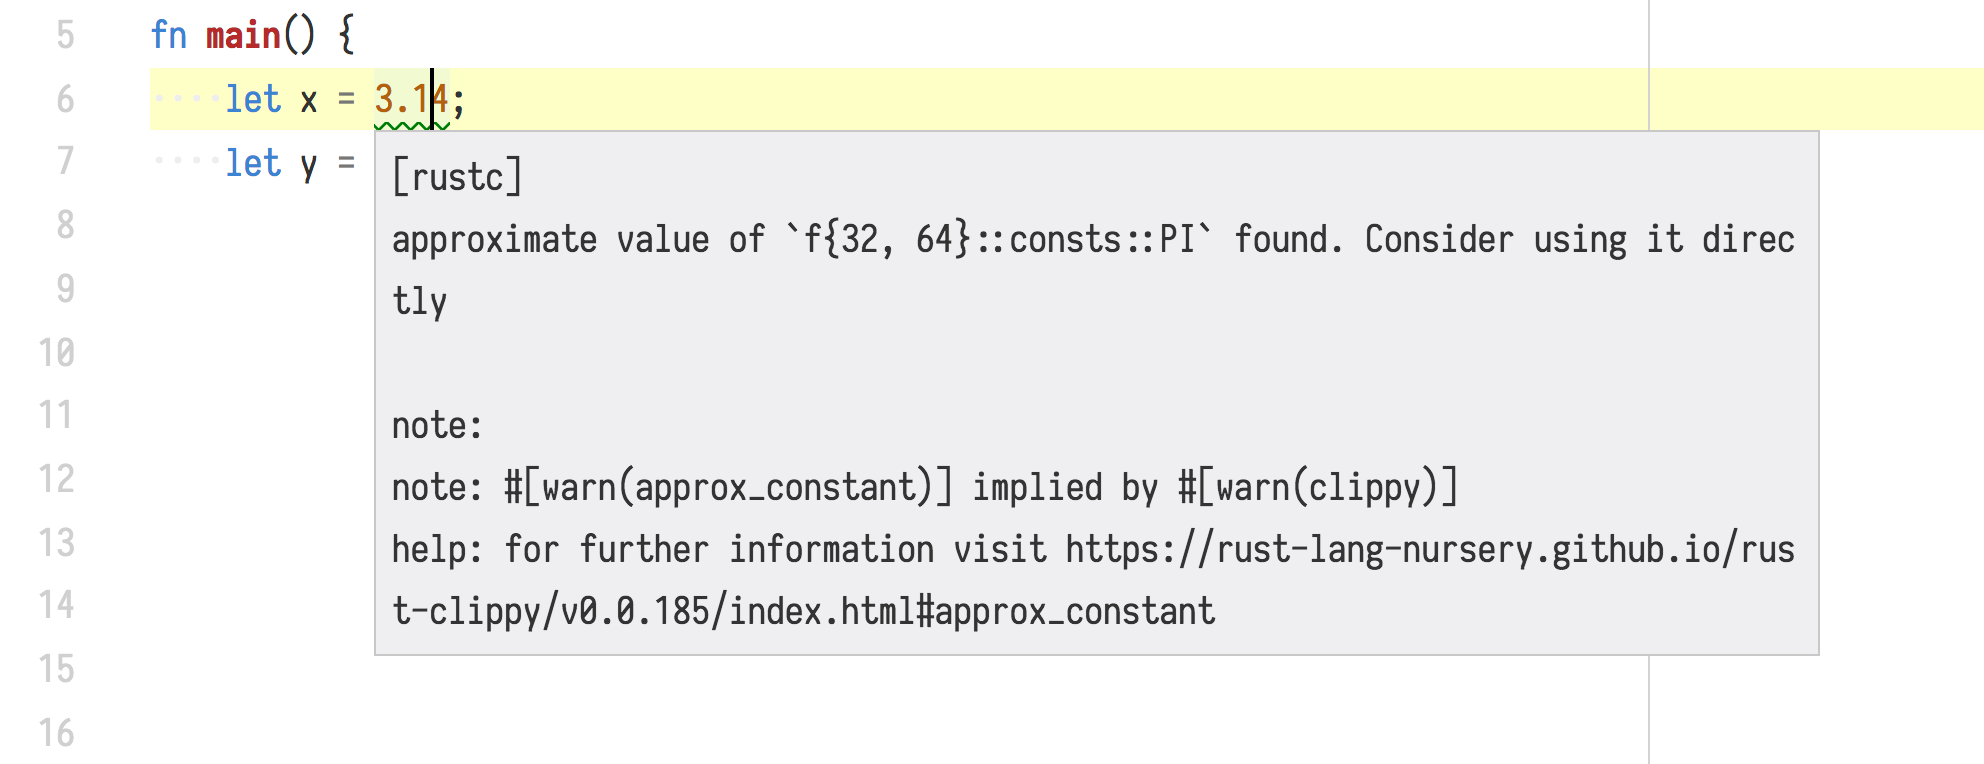Click the 'let' keyword on line 7
This screenshot has height=764, width=1984.
pyautogui.click(x=253, y=163)
